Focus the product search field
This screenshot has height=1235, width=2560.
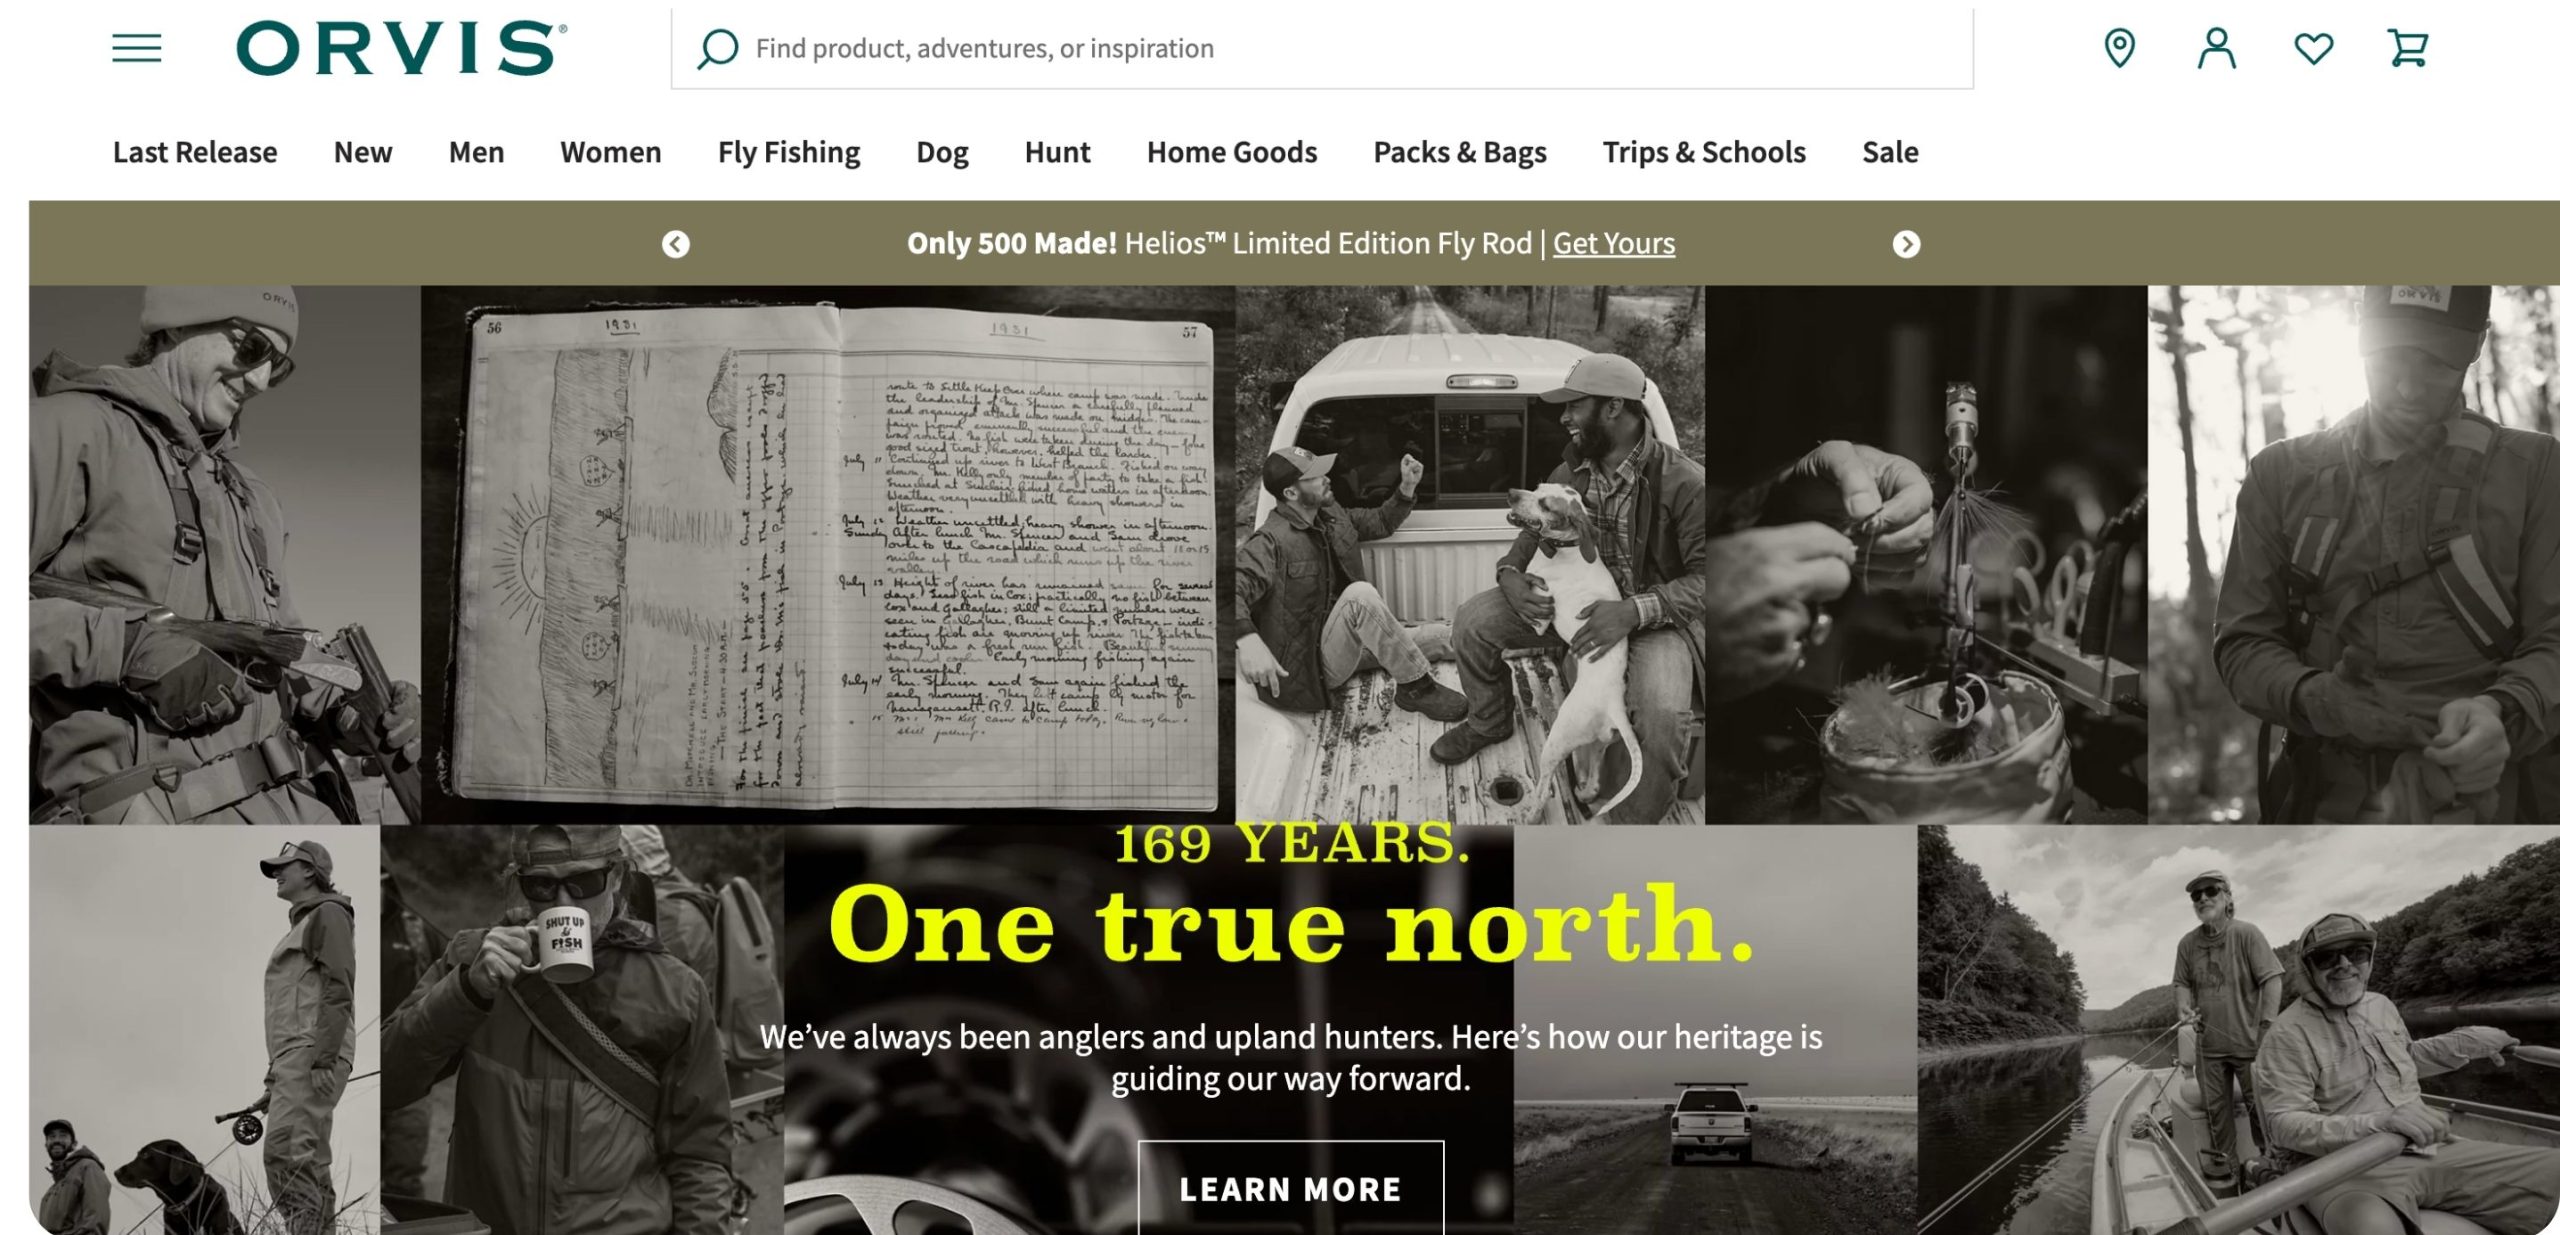coord(1322,49)
